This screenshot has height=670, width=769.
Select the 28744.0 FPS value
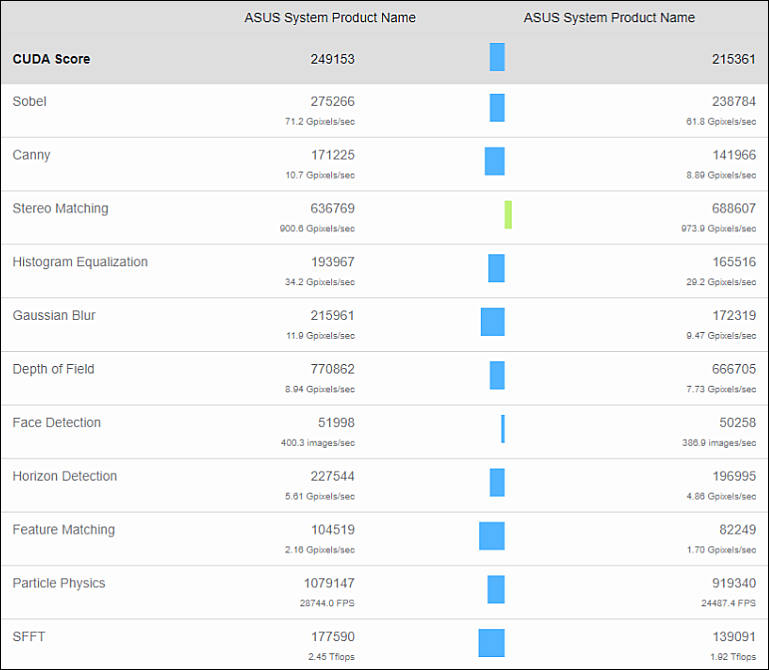327,603
